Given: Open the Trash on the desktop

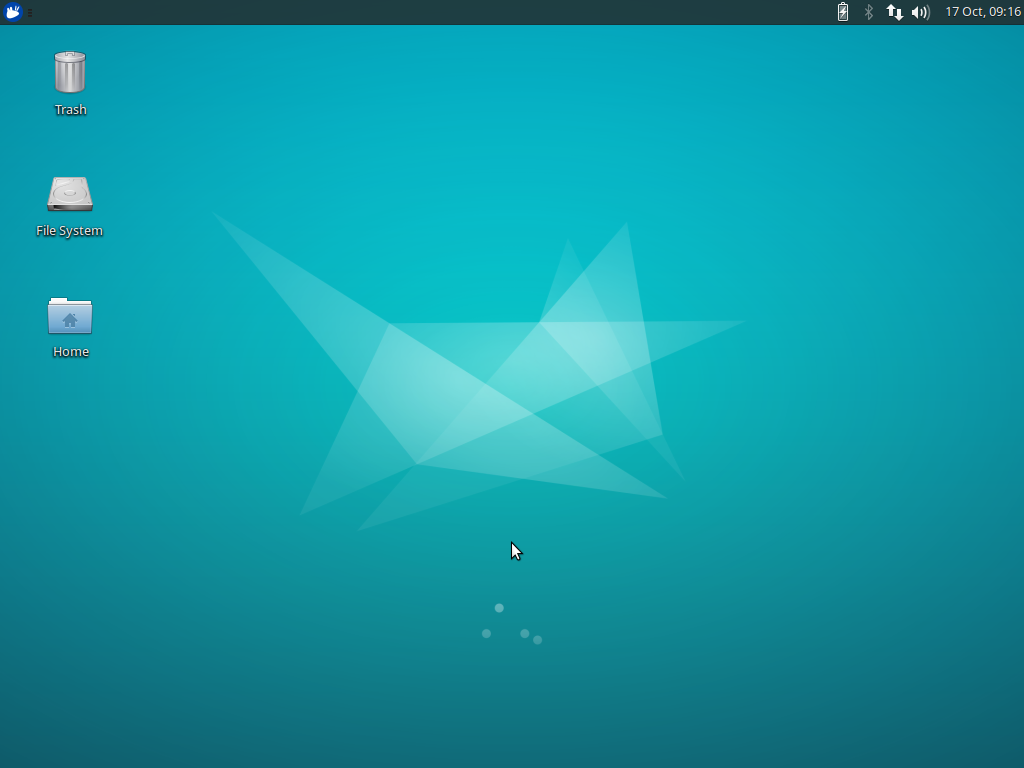Looking at the screenshot, I should pos(70,70).
